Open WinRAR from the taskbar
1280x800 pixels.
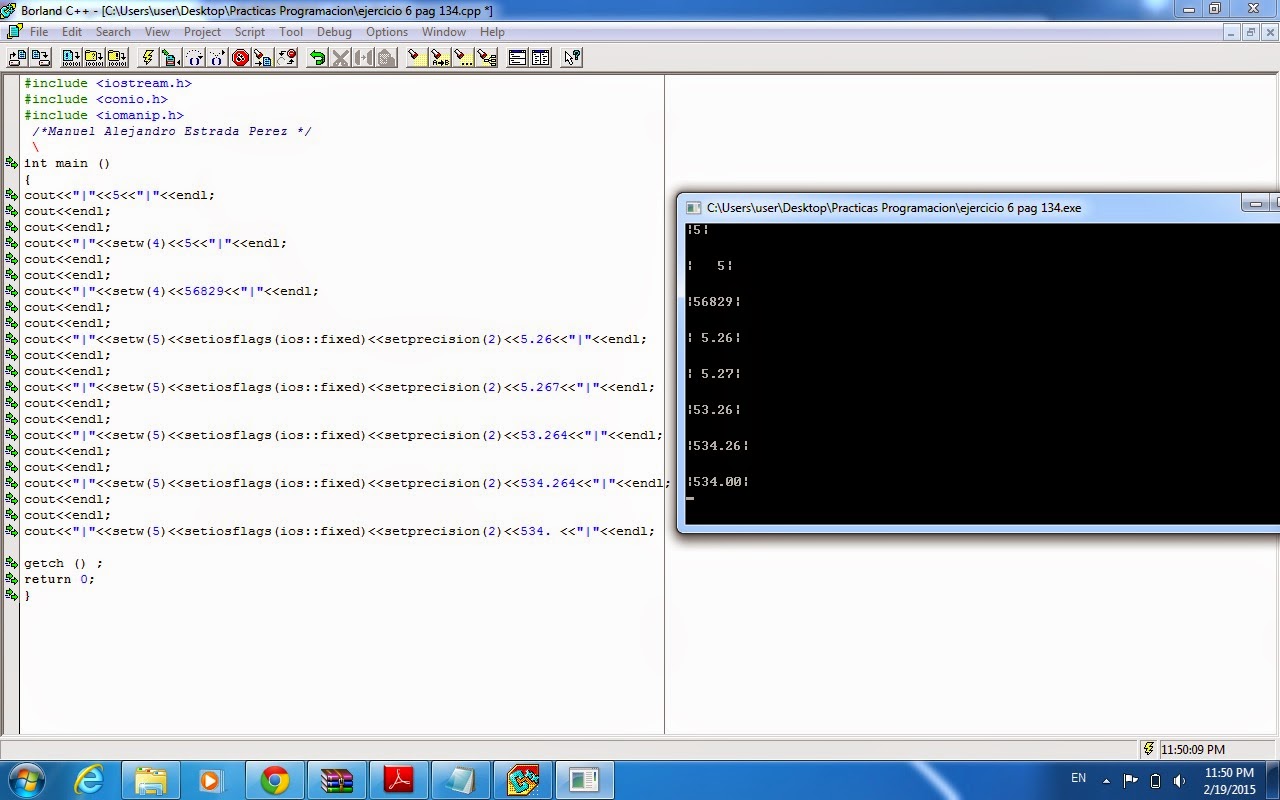coord(337,778)
